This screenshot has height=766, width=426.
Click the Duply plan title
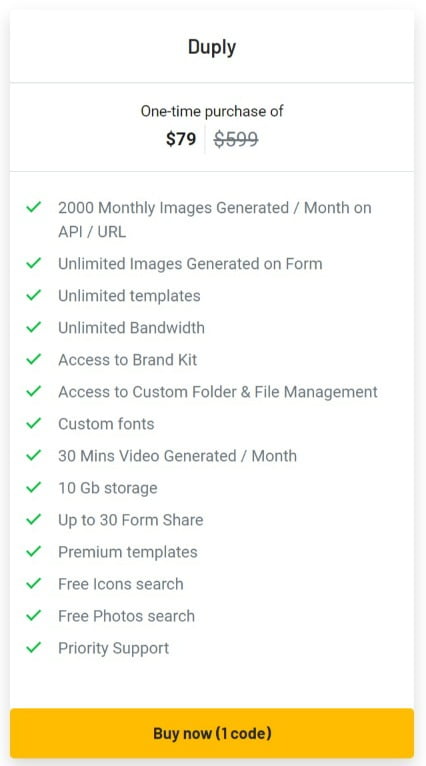(212, 47)
